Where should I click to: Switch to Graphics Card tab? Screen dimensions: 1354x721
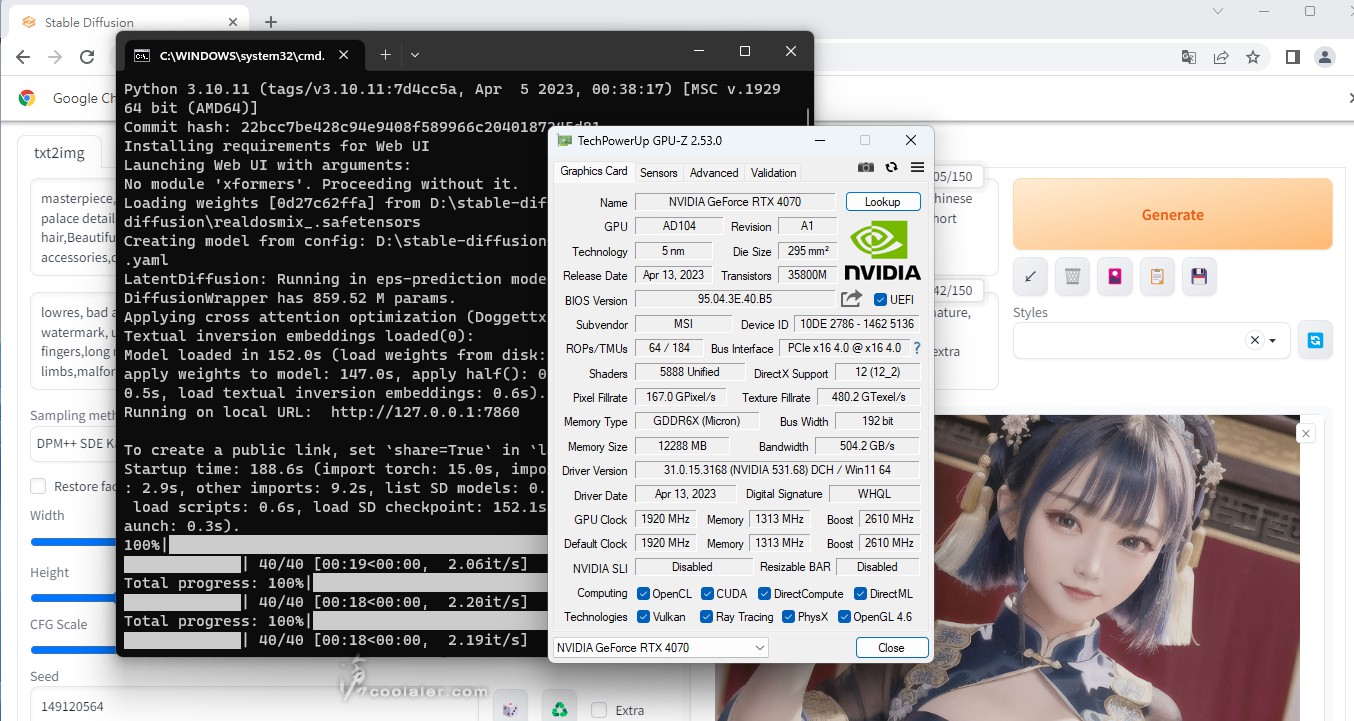pos(594,171)
